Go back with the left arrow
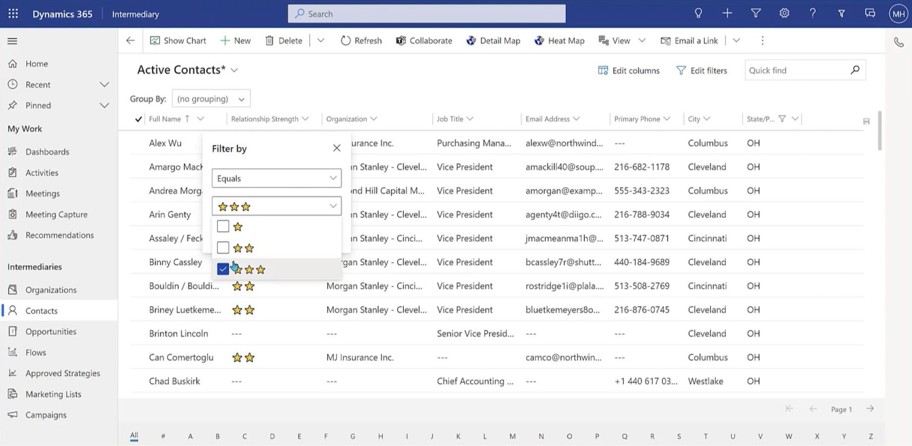Screen dimensions: 912x446 [130, 41]
